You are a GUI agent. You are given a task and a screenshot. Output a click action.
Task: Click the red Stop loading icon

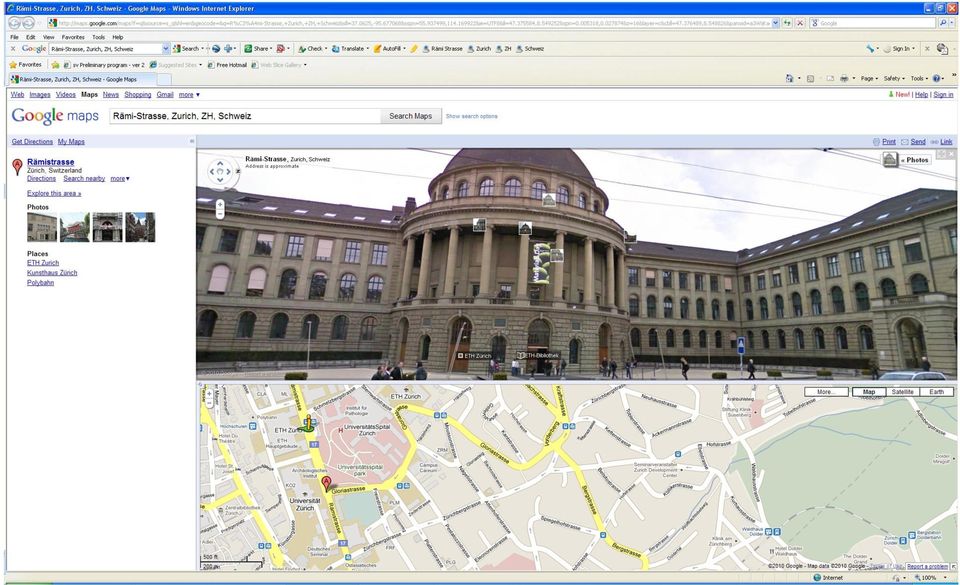pos(800,23)
